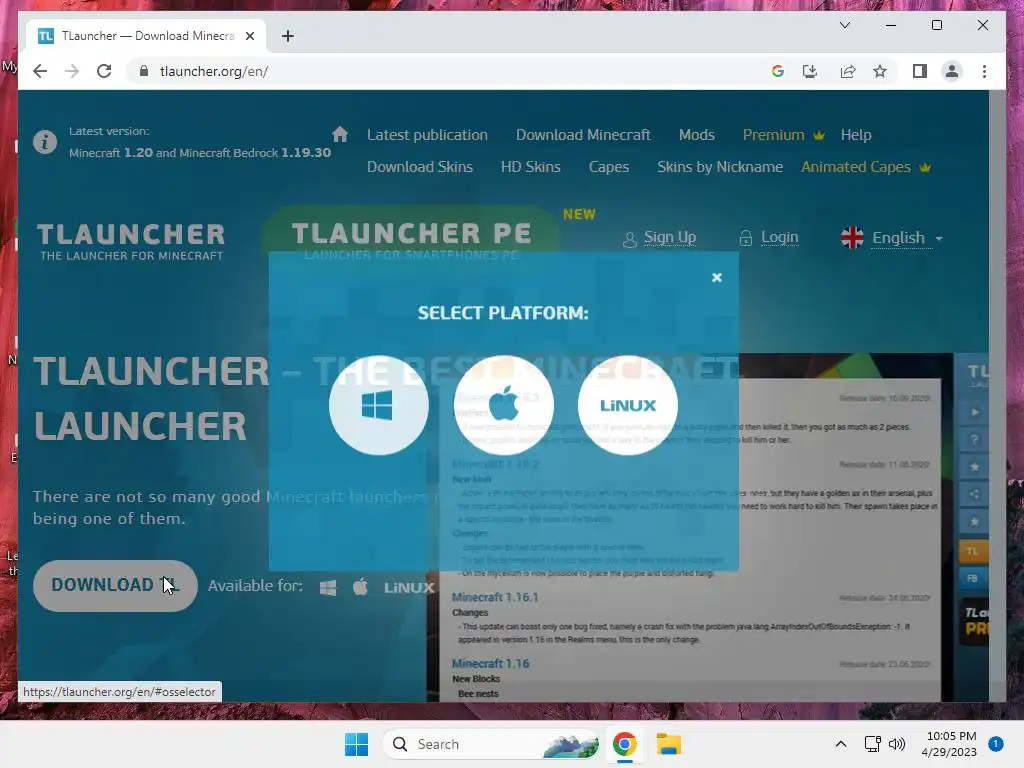1024x768 pixels.
Task: Open Latest publication menu item
Action: [427, 135]
